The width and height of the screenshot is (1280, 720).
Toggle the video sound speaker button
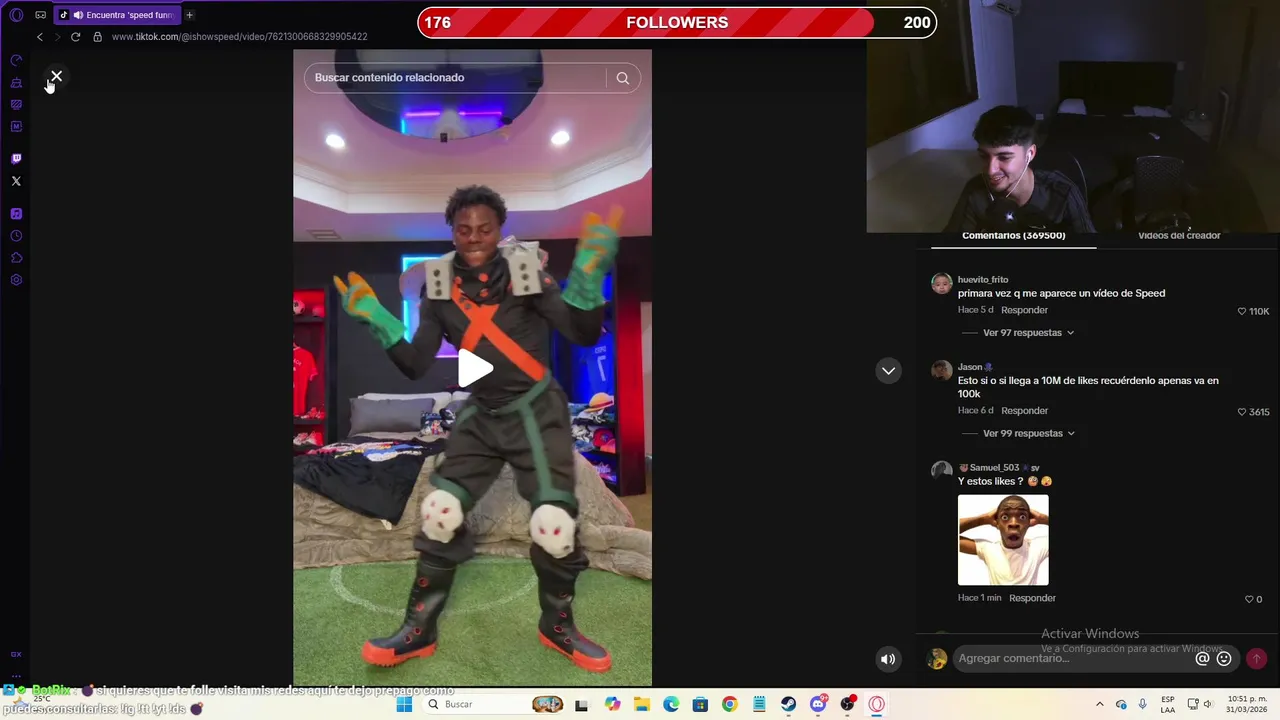click(888, 659)
